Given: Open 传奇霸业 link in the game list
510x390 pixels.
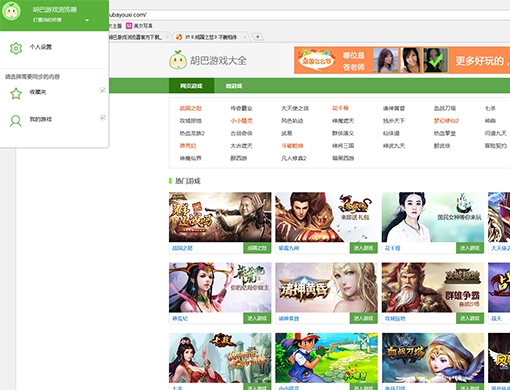Looking at the screenshot, I should point(241,108).
